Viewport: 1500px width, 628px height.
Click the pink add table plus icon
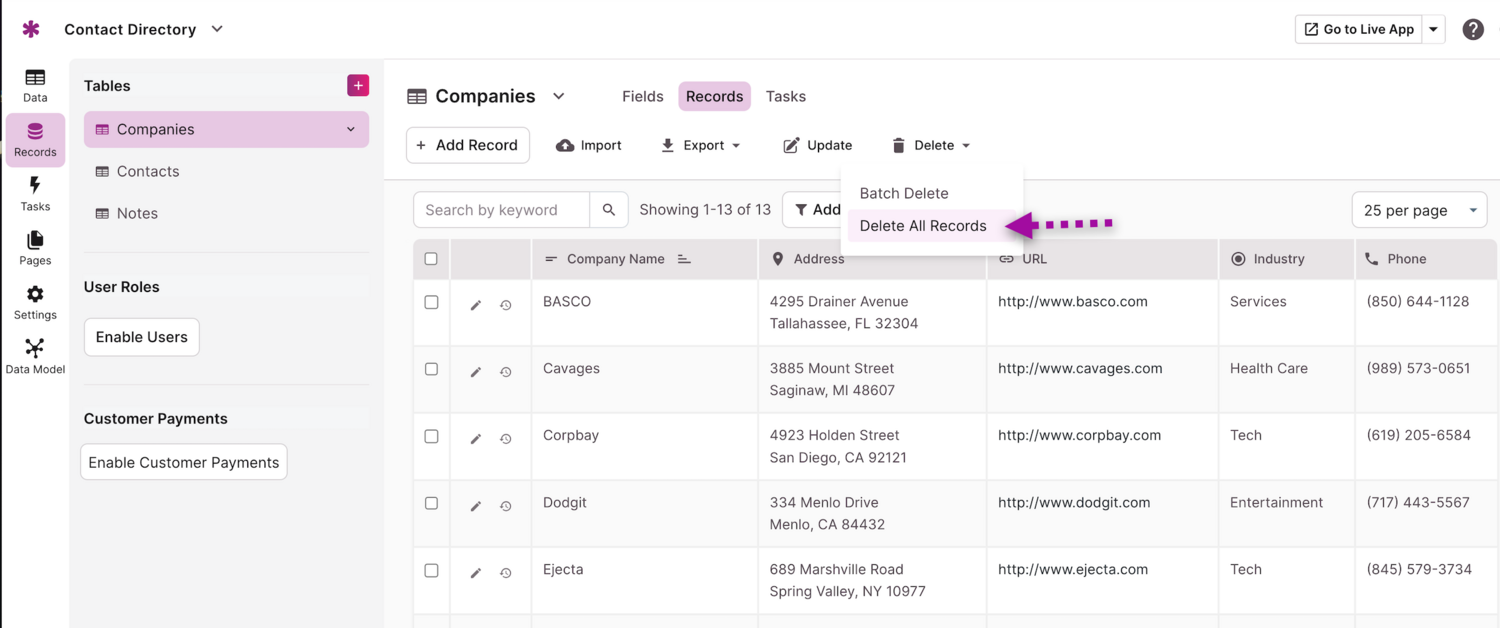click(358, 86)
